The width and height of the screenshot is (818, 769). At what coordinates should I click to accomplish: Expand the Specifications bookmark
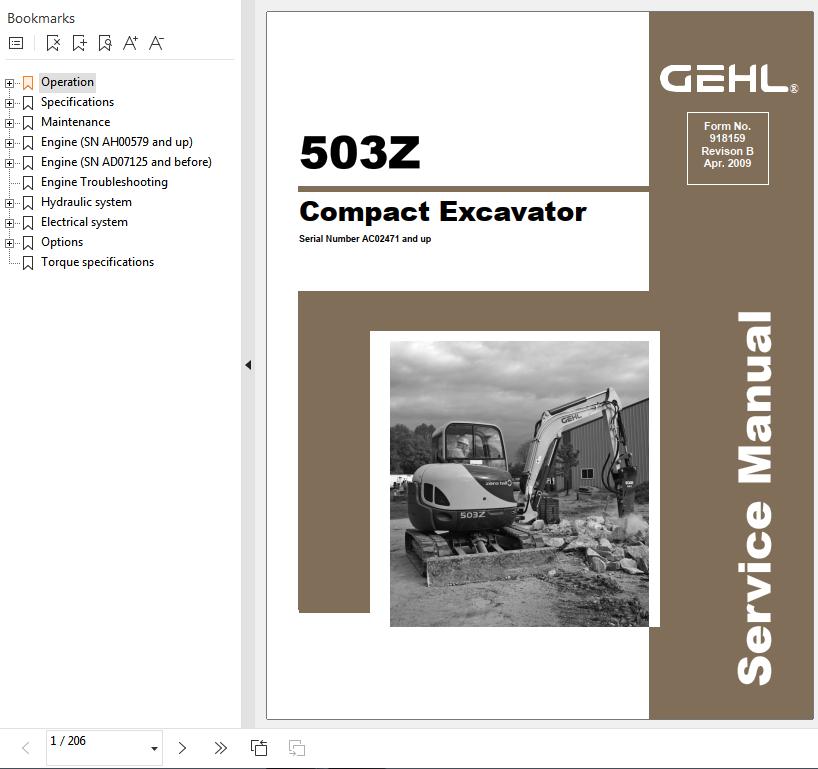[x=9, y=103]
